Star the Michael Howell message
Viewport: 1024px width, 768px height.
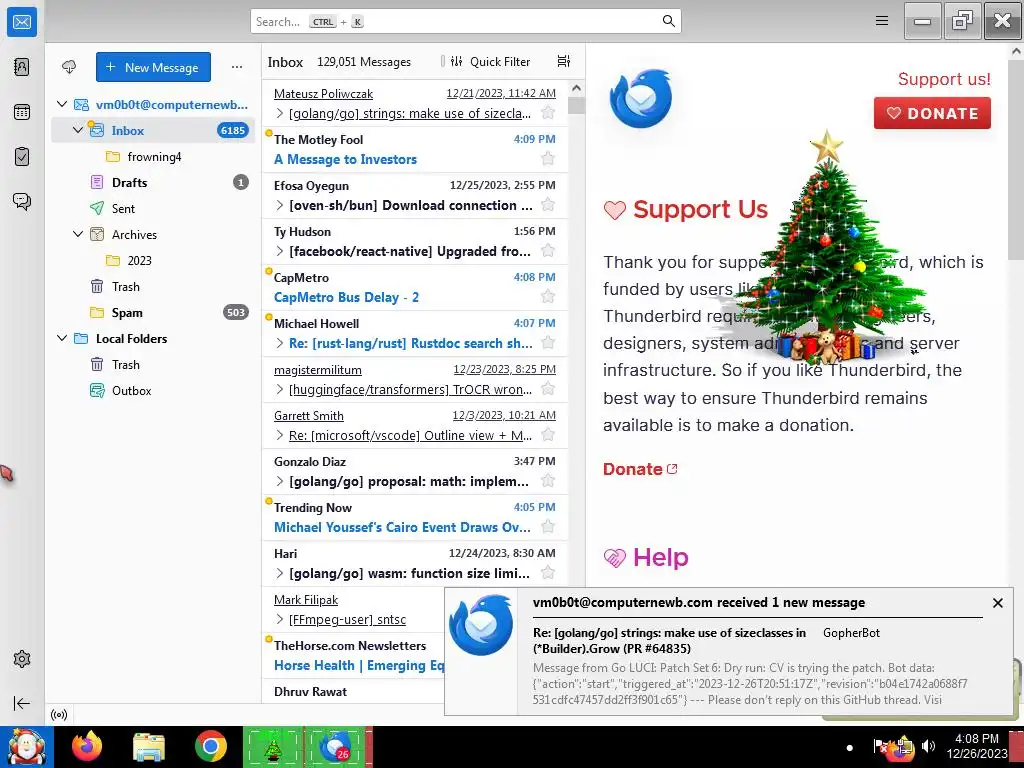548,343
